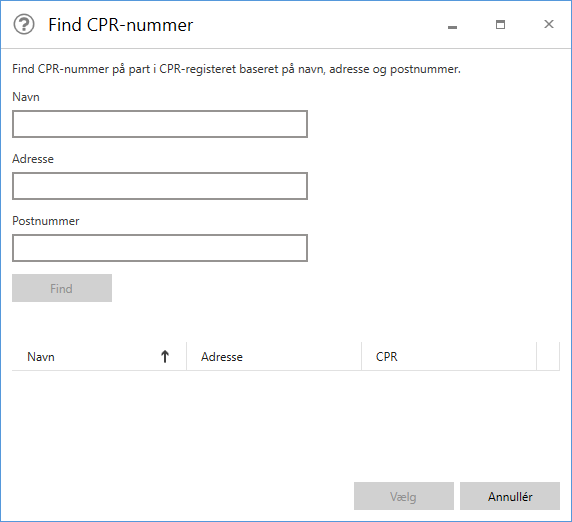Sort results by Navn column header
This screenshot has width=572, height=522.
point(99,356)
